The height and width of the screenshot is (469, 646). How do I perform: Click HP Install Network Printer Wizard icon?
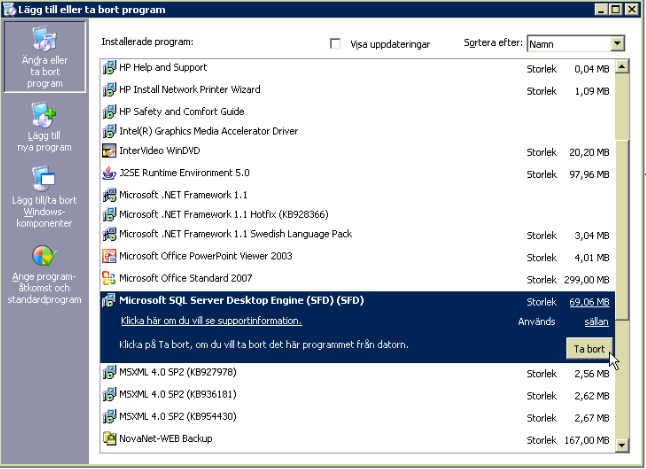[x=109, y=89]
